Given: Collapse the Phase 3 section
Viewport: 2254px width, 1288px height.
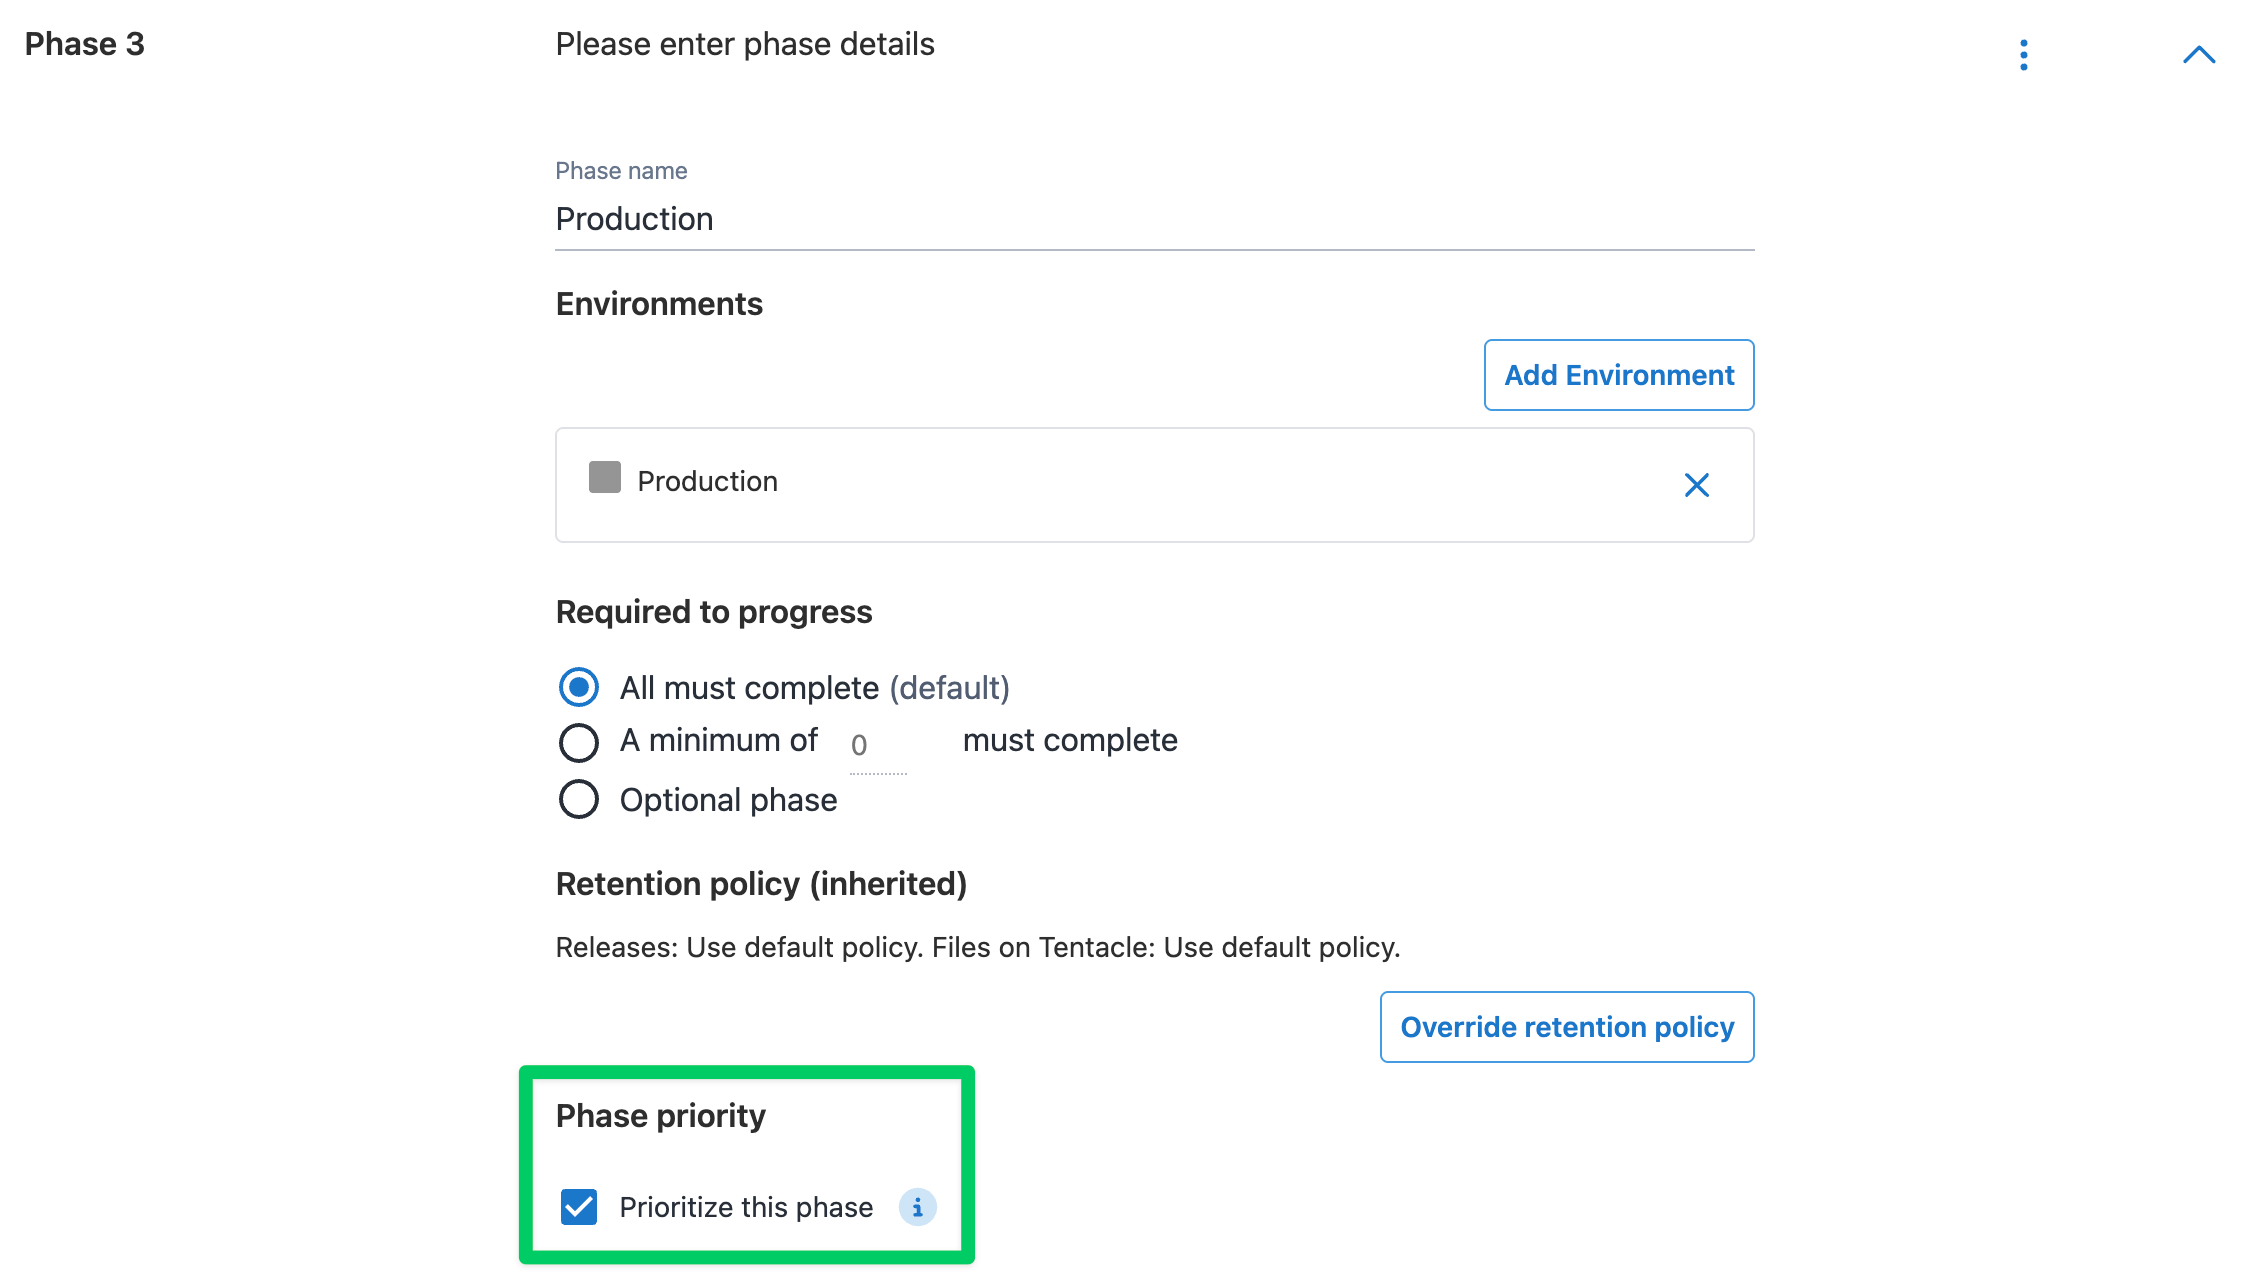Looking at the screenshot, I should 2198,55.
